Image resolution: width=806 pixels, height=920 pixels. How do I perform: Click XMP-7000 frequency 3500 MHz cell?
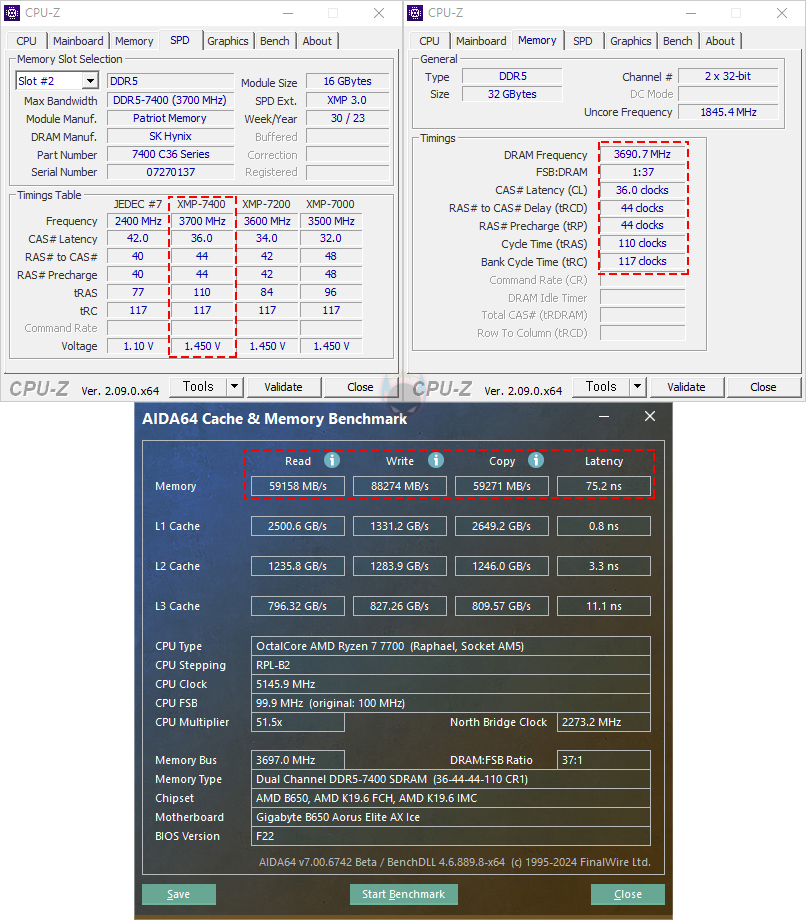pyautogui.click(x=331, y=221)
